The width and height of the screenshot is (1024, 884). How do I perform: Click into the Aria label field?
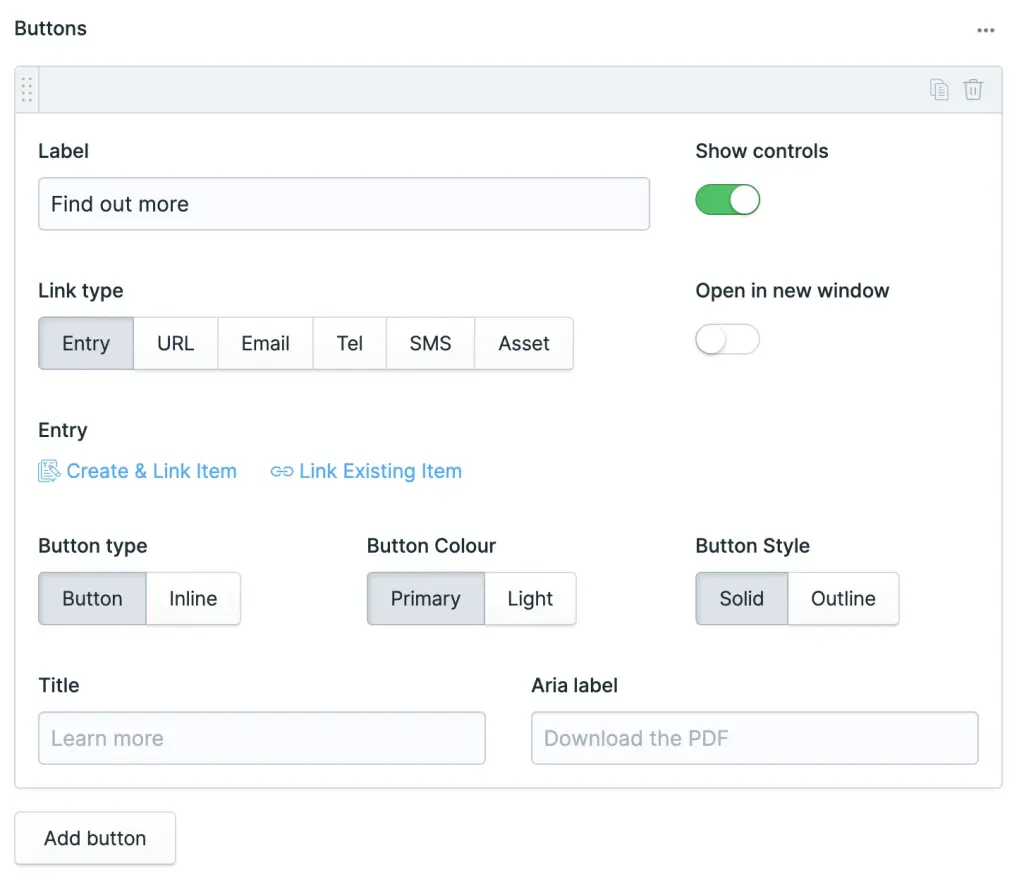pyautogui.click(x=754, y=738)
